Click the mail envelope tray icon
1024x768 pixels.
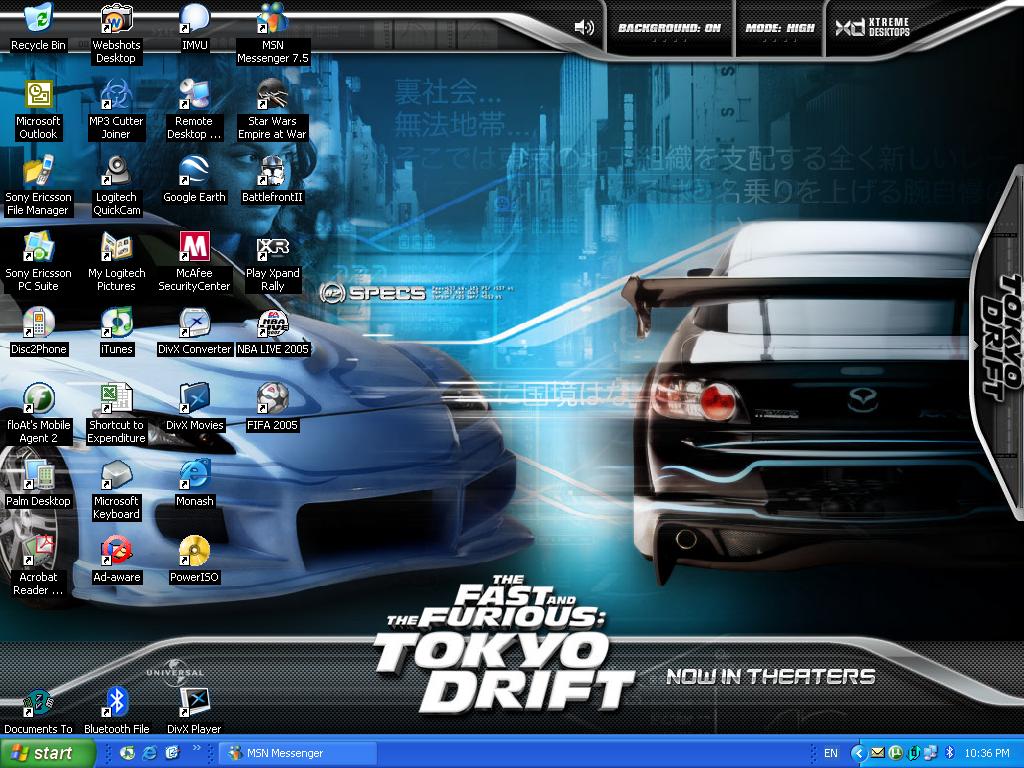point(878,753)
